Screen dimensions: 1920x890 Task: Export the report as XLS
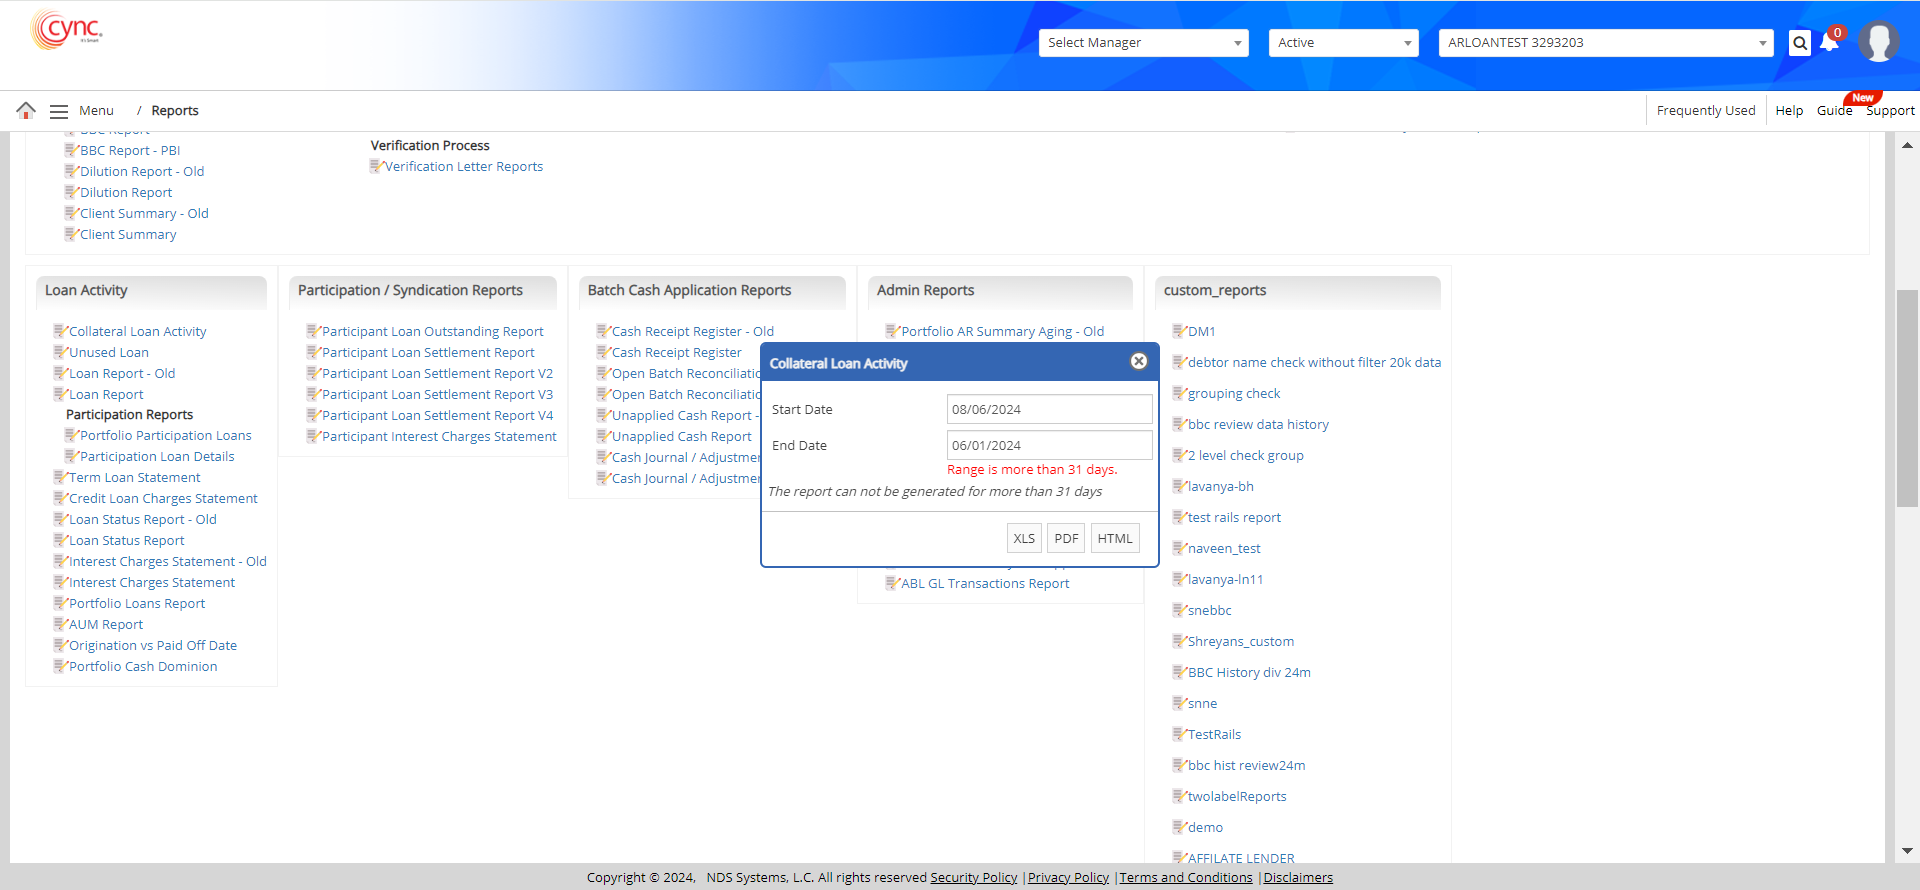pos(1024,538)
